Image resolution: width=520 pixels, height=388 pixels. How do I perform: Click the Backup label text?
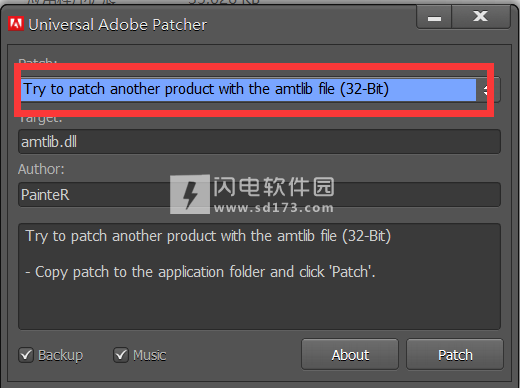[61, 355]
